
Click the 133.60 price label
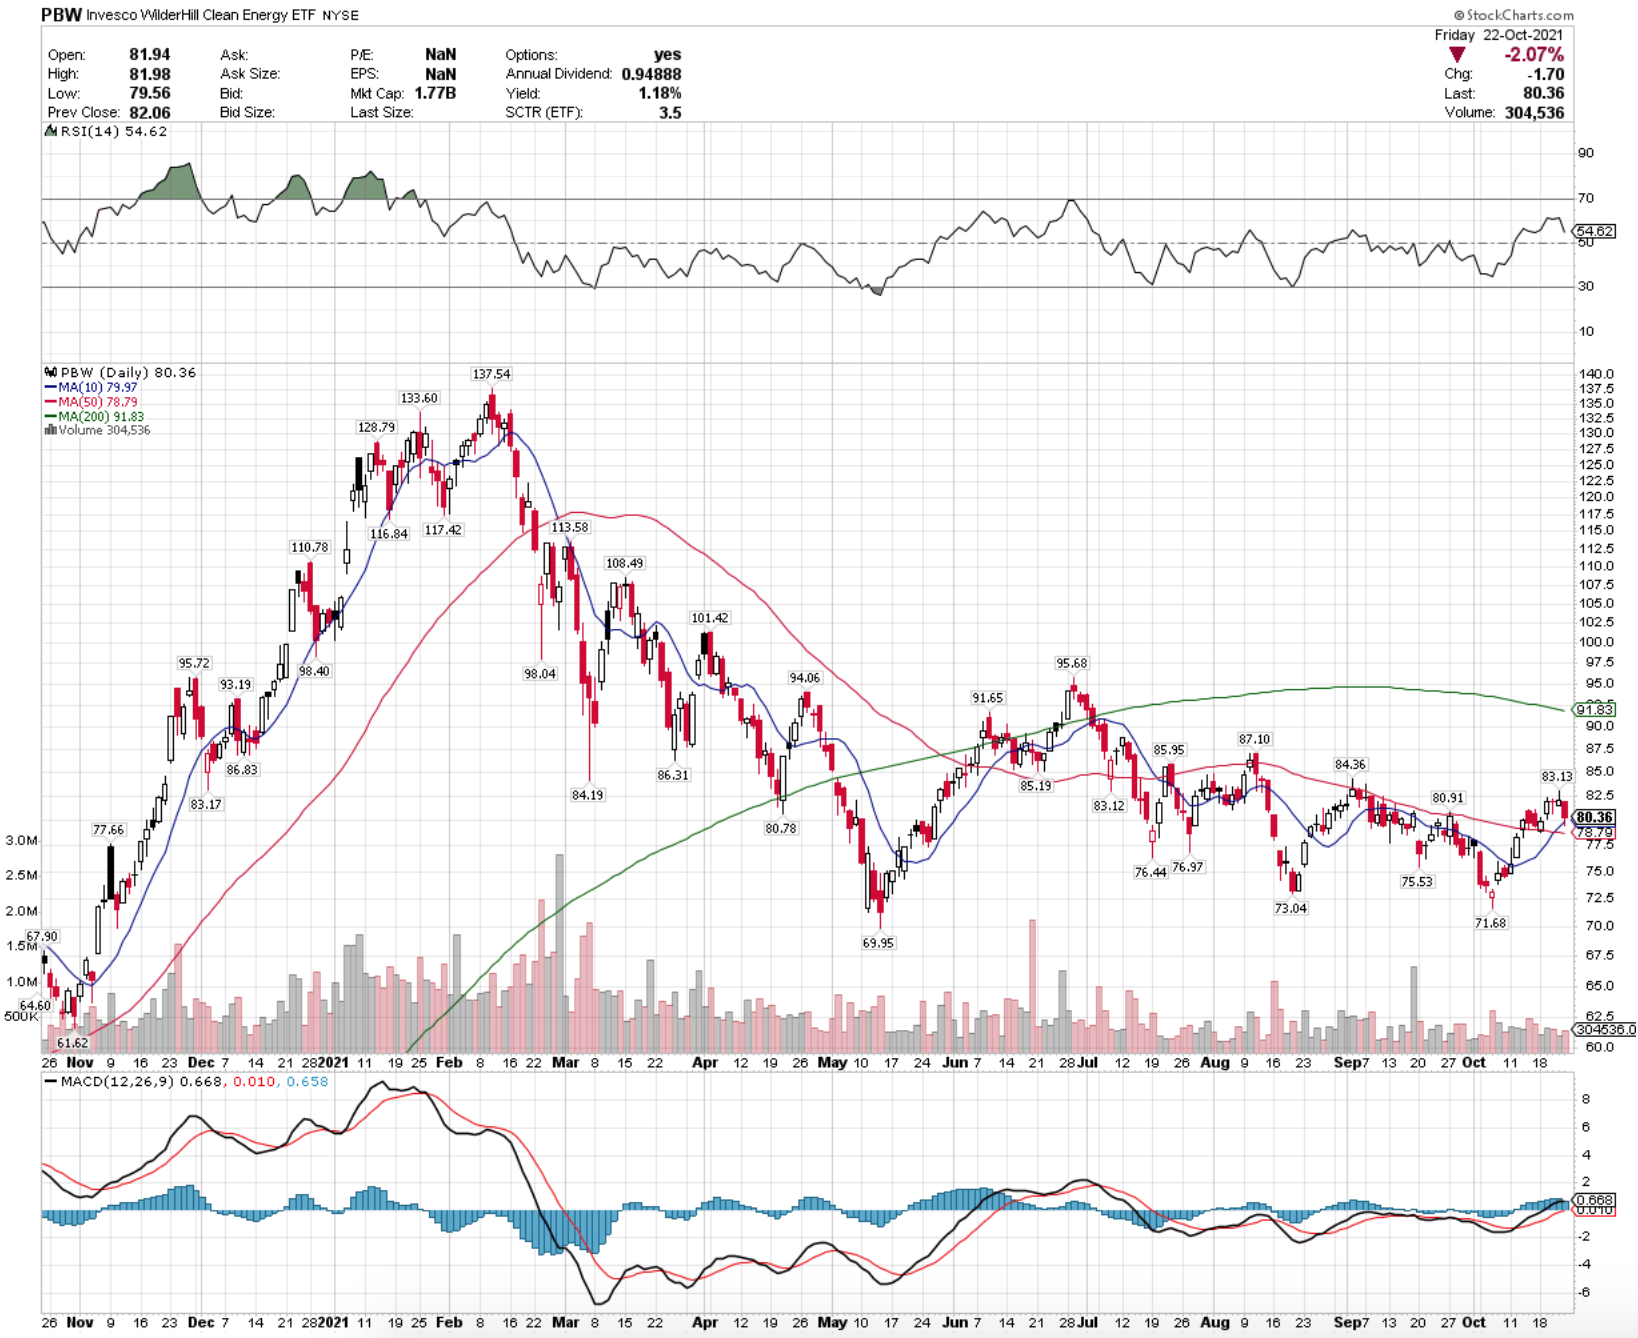[419, 398]
